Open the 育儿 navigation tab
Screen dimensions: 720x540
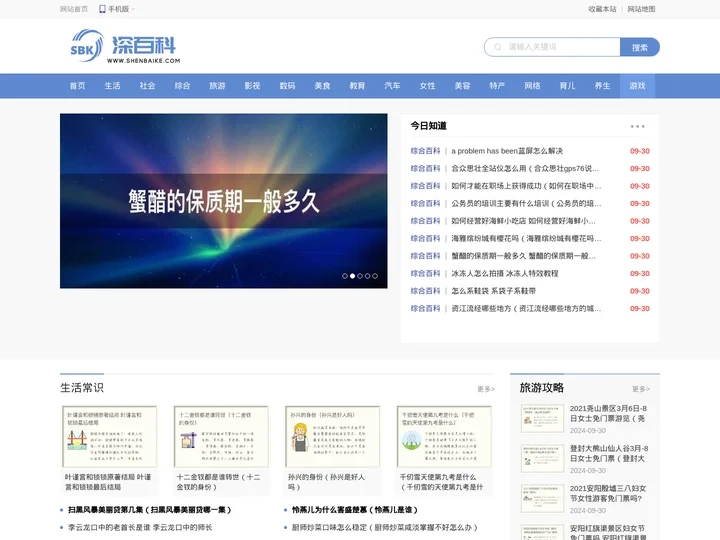point(568,86)
